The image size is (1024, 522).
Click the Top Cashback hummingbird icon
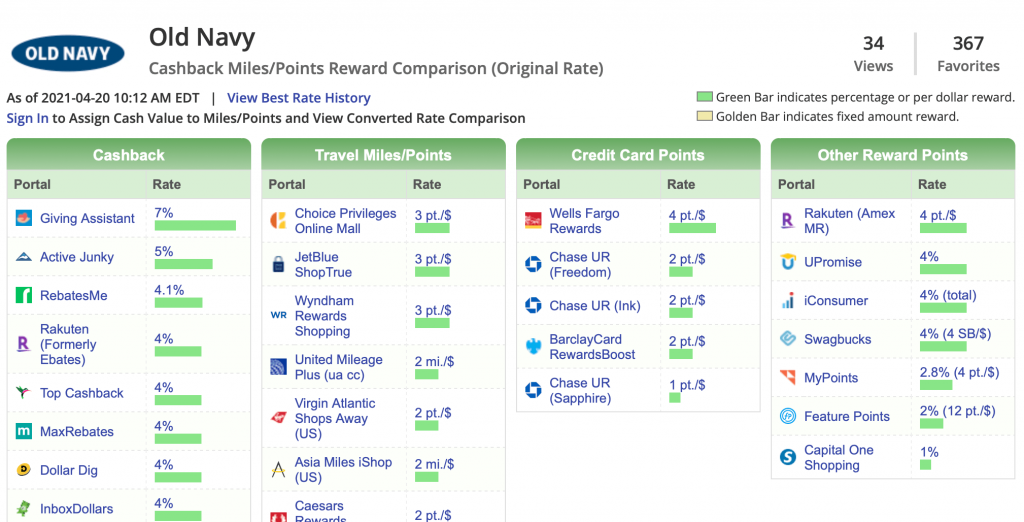click(x=24, y=393)
